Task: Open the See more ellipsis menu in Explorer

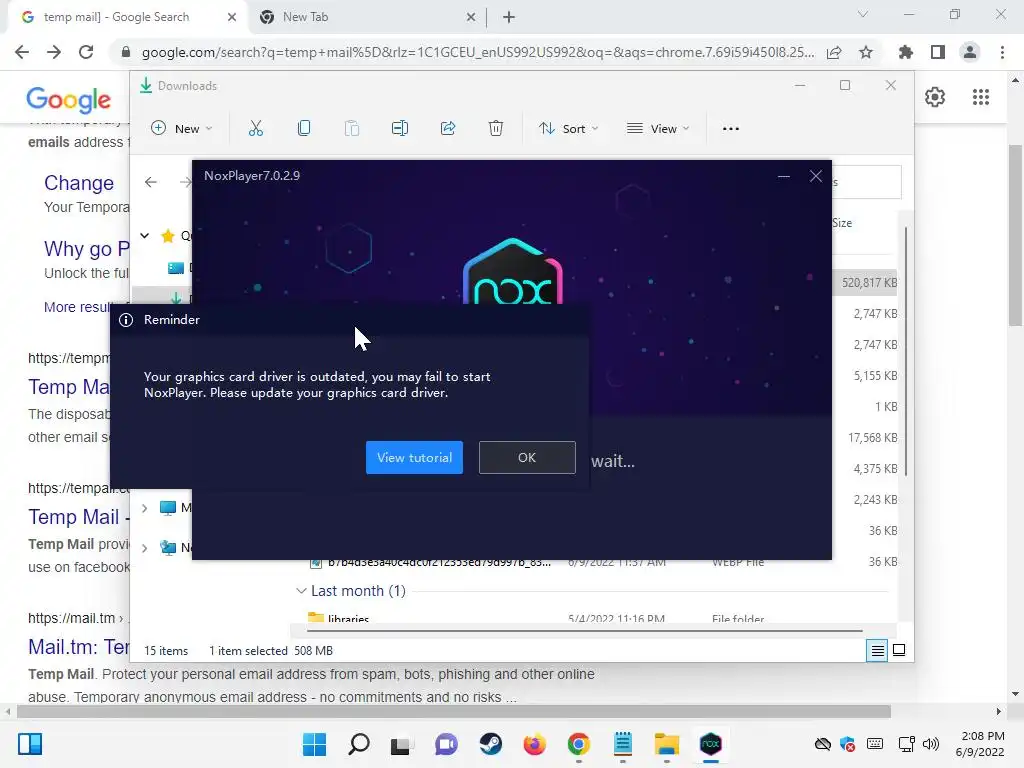Action: click(x=731, y=128)
